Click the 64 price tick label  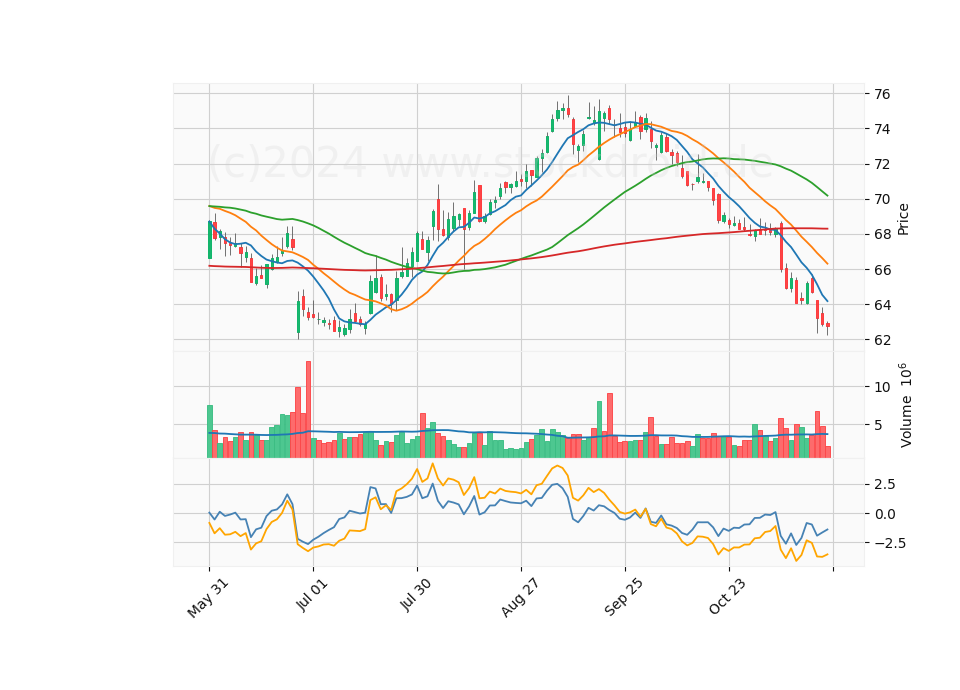(x=882, y=305)
